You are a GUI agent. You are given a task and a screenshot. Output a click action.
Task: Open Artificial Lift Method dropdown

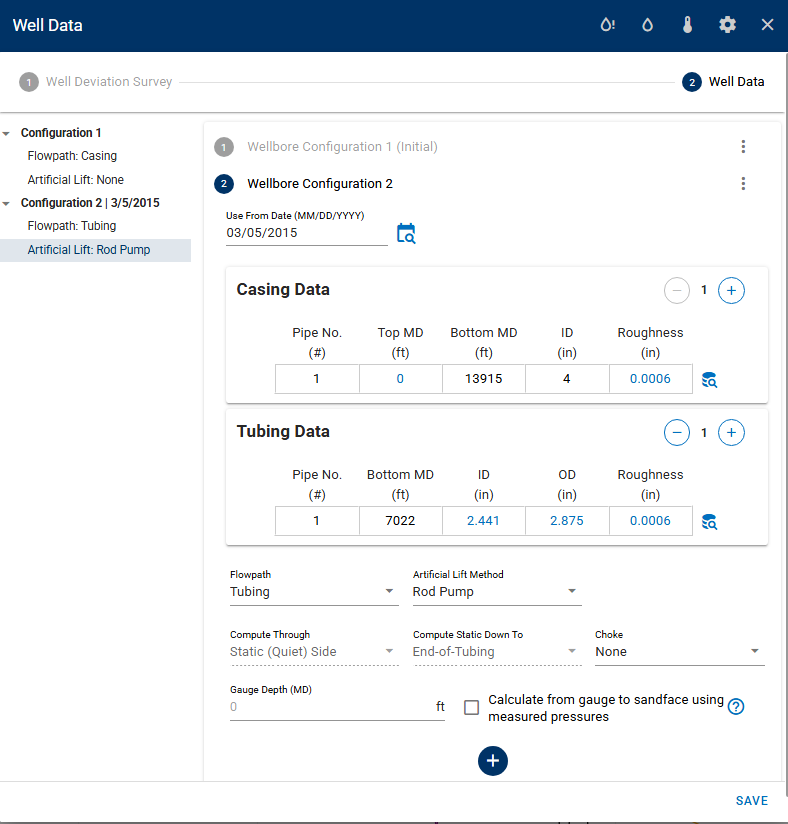coord(496,592)
